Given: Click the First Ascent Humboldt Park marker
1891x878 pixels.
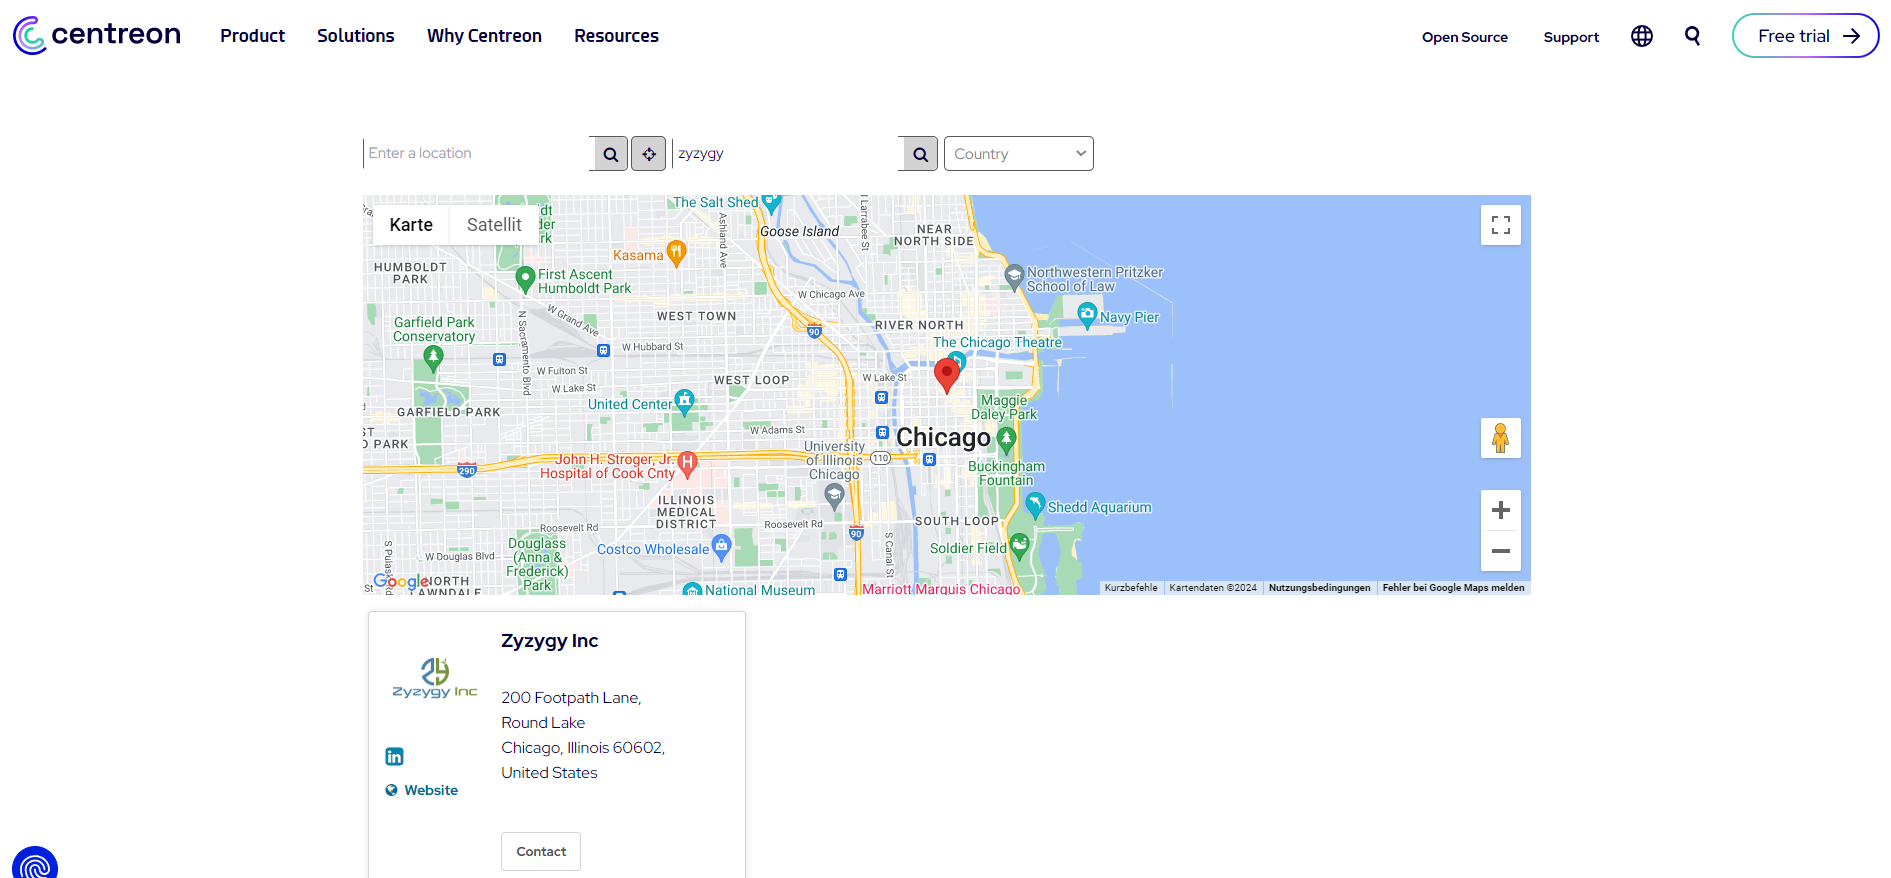Looking at the screenshot, I should pos(525,279).
